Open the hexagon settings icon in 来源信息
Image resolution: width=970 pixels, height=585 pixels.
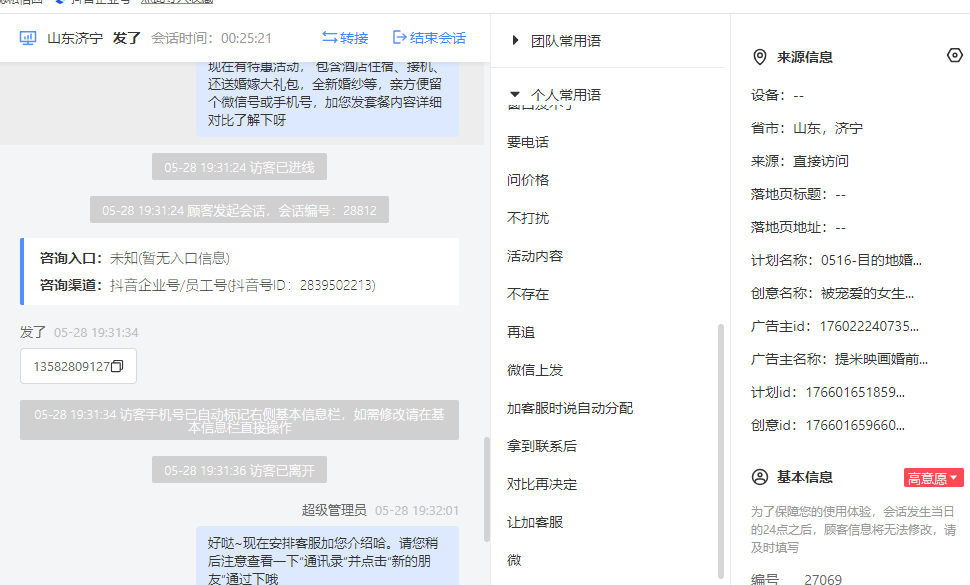pyautogui.click(x=955, y=56)
